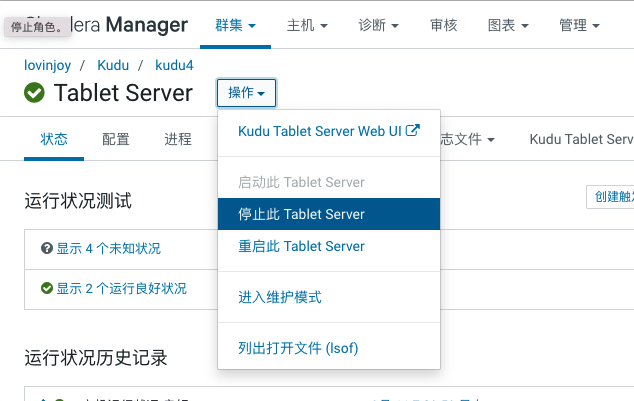The height and width of the screenshot is (401, 634).
Task: Choose 重启此 Tablet Server
Action: point(329,246)
